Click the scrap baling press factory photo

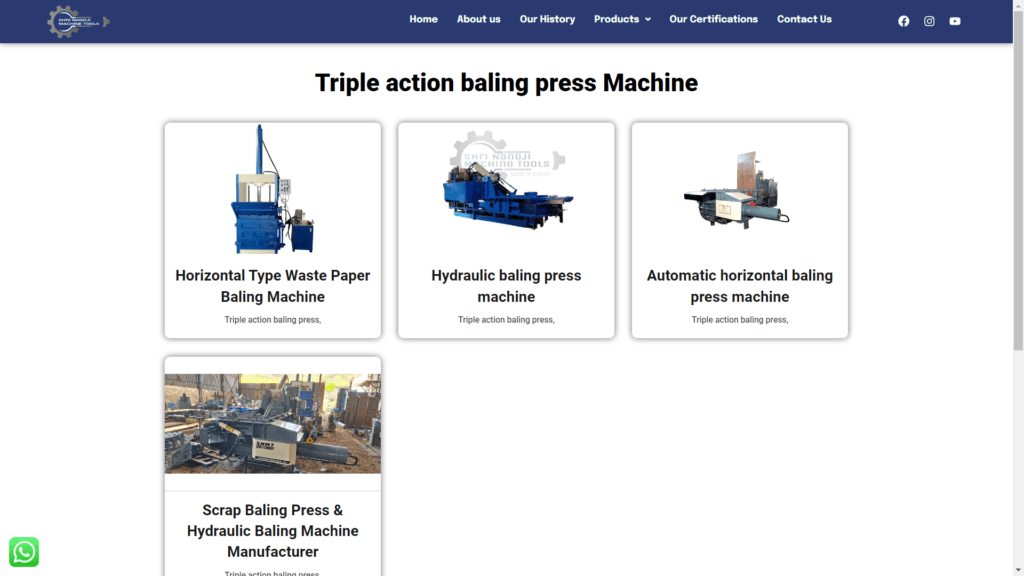tap(272, 423)
